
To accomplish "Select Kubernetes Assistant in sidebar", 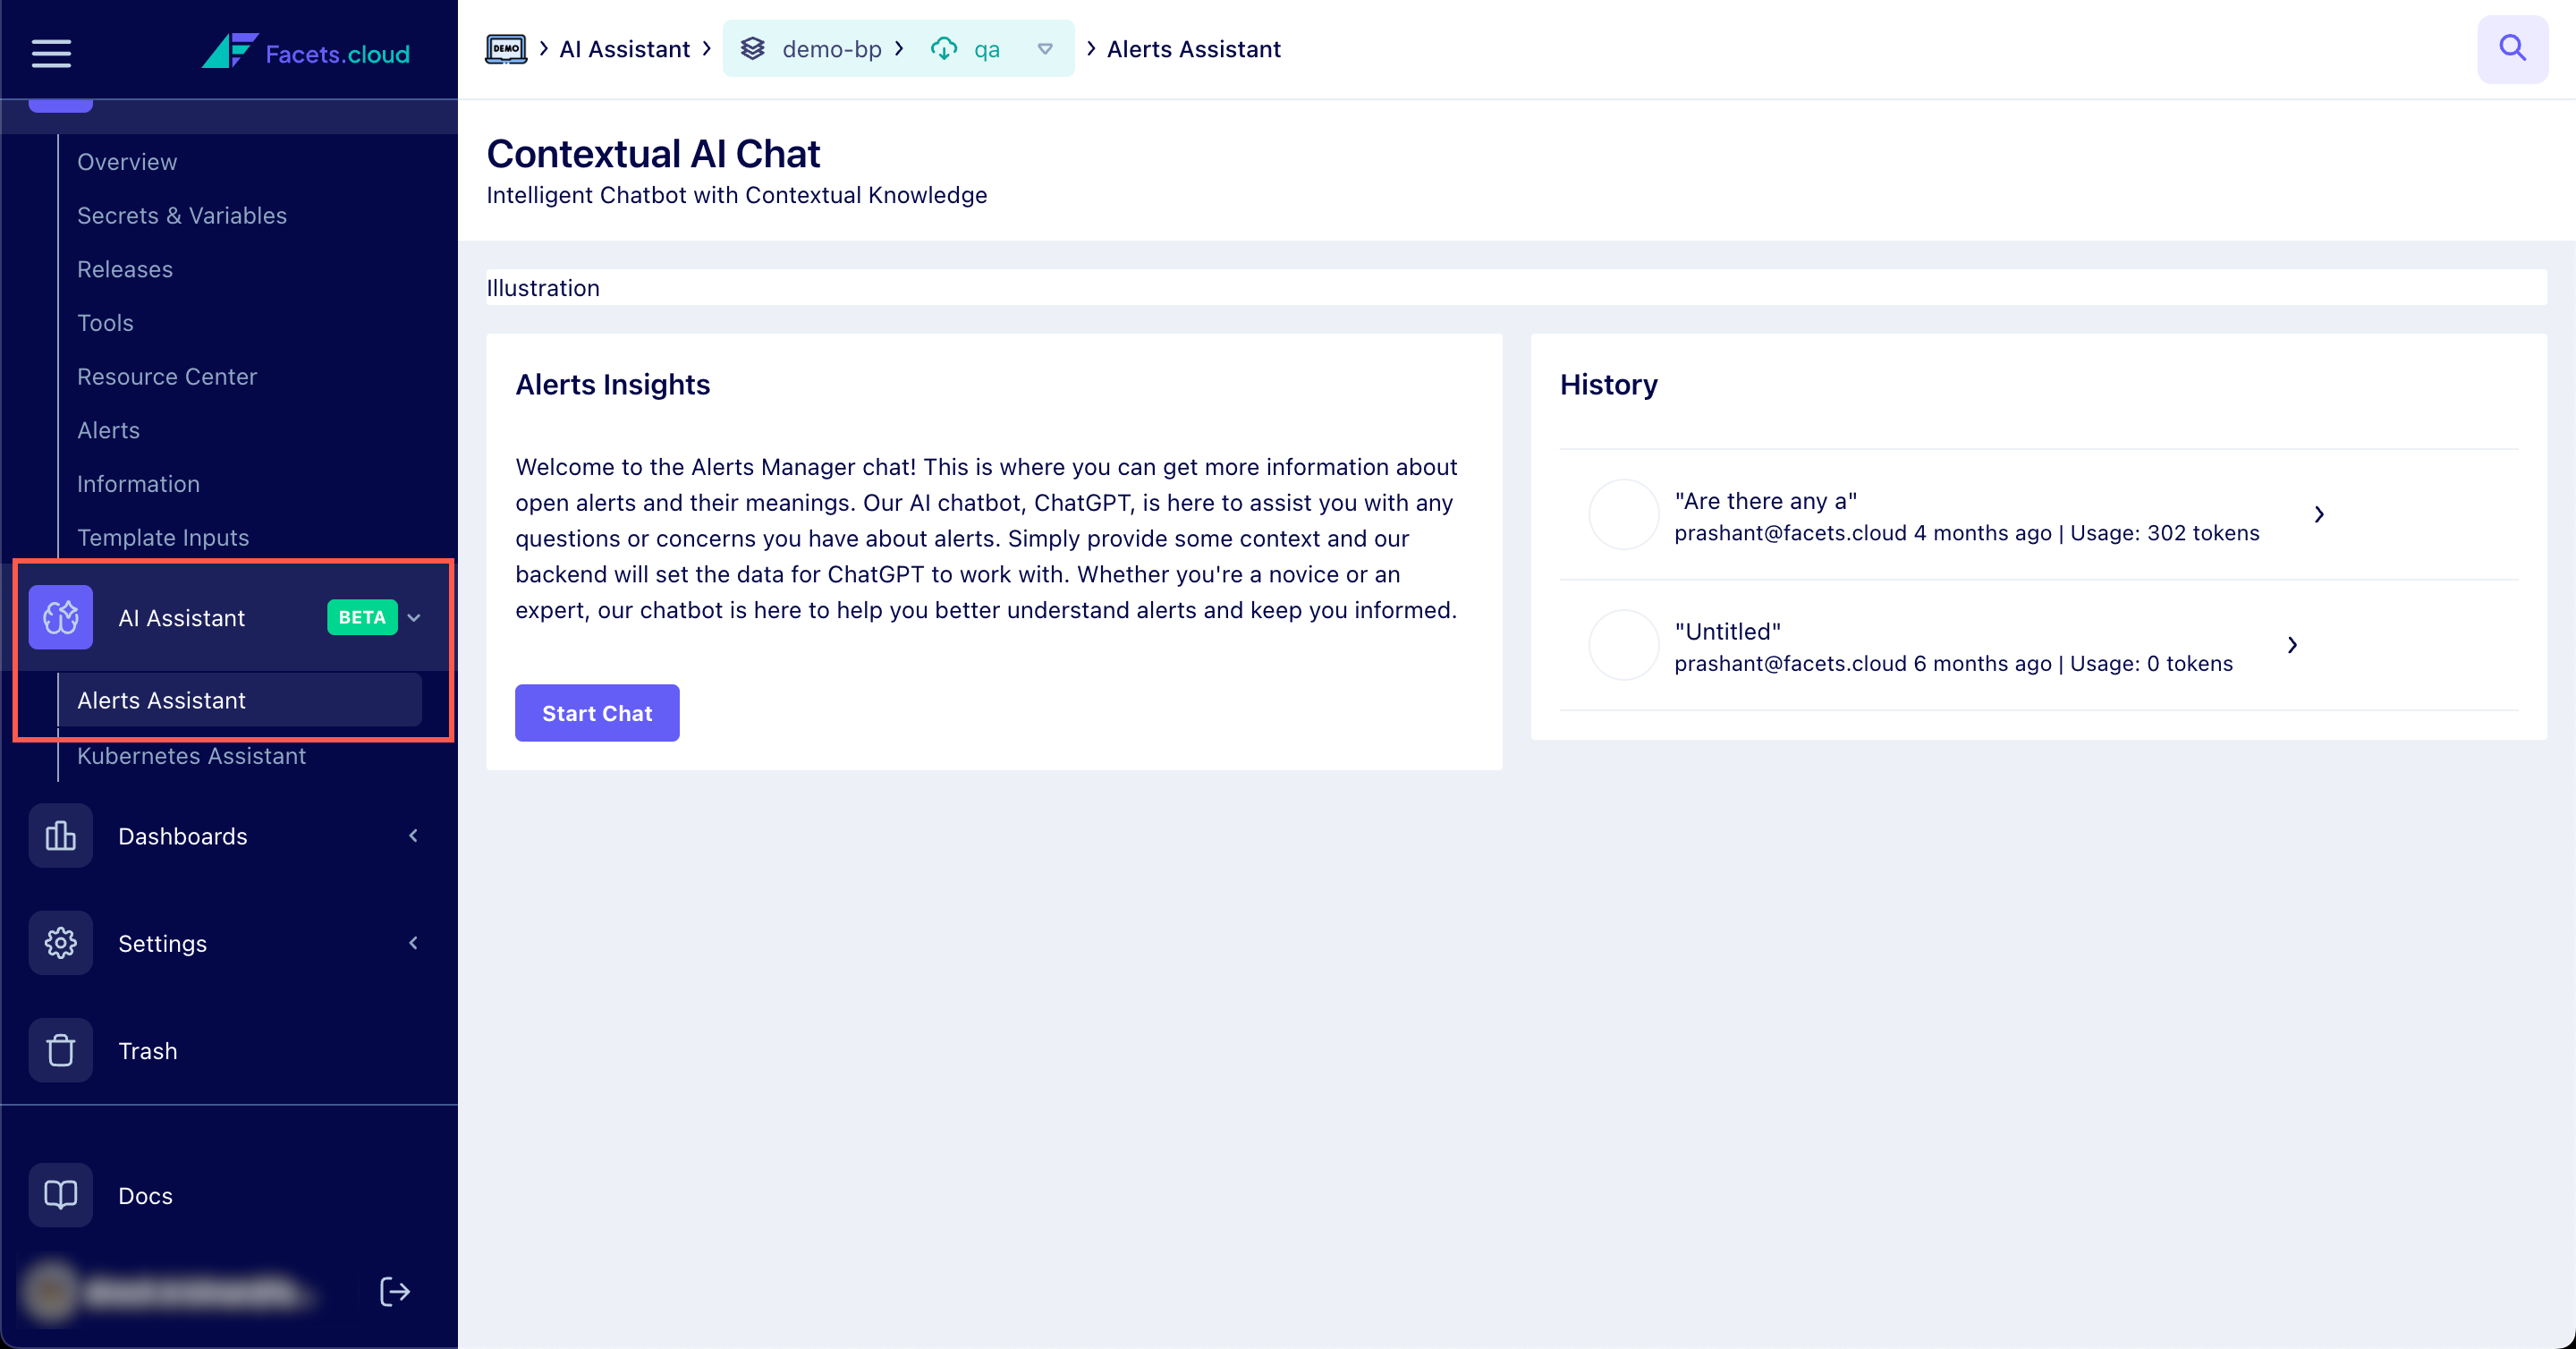I will (191, 756).
